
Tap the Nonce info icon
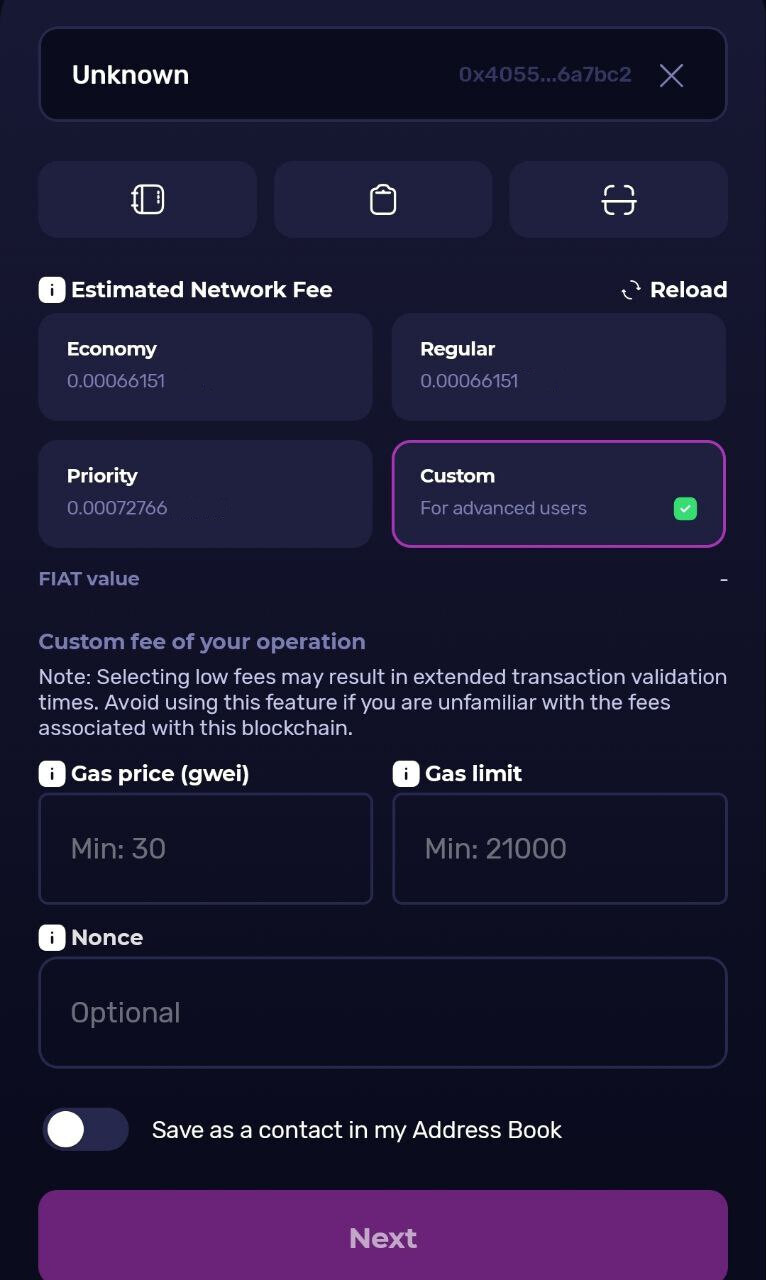(x=52, y=938)
